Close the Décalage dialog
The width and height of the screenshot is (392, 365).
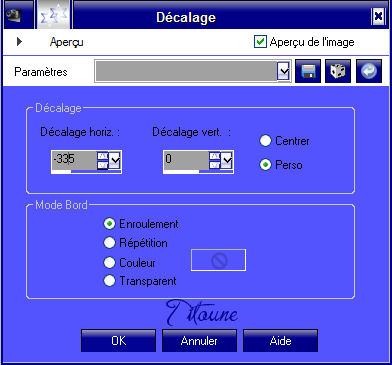pos(378,16)
